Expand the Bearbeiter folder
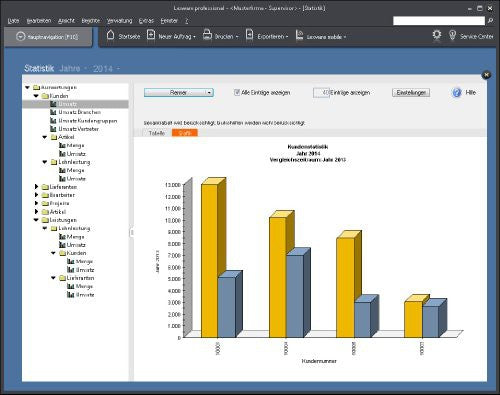 pos(36,195)
